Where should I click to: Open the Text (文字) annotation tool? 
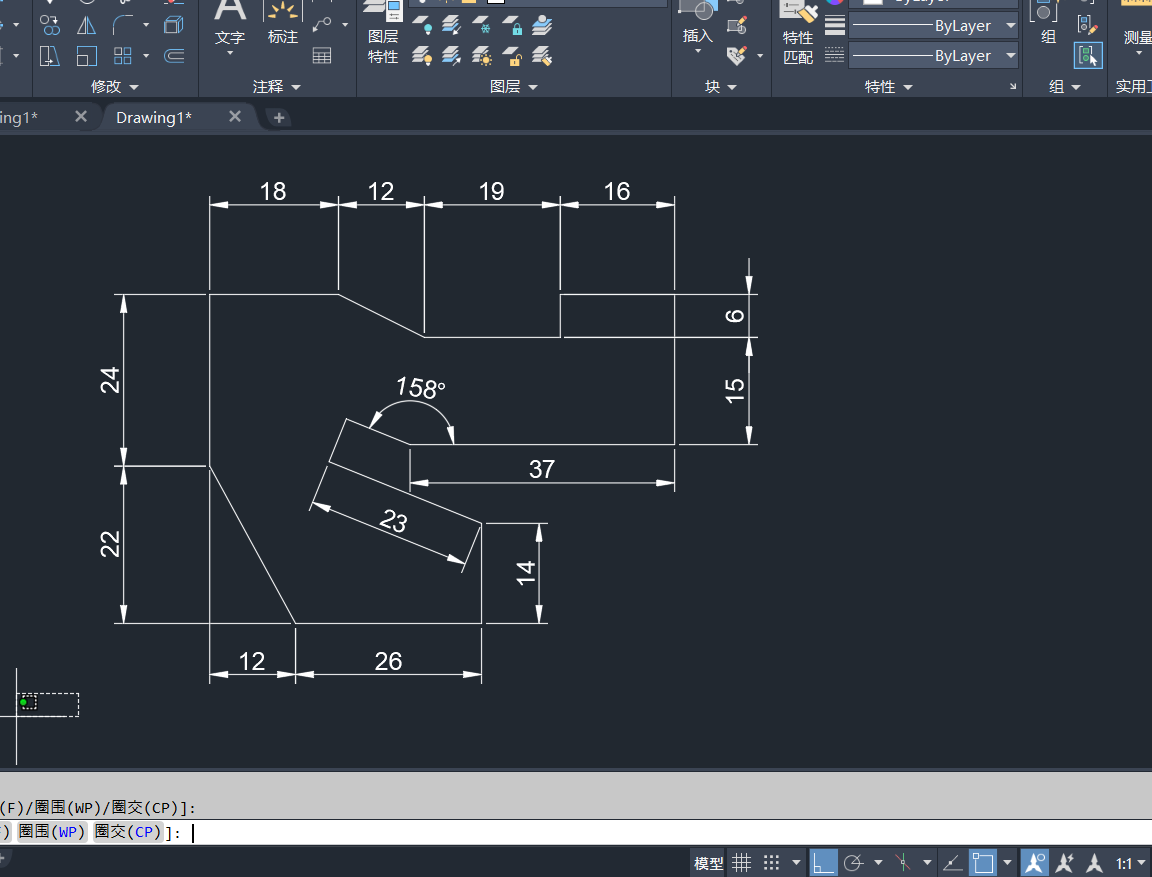point(230,25)
